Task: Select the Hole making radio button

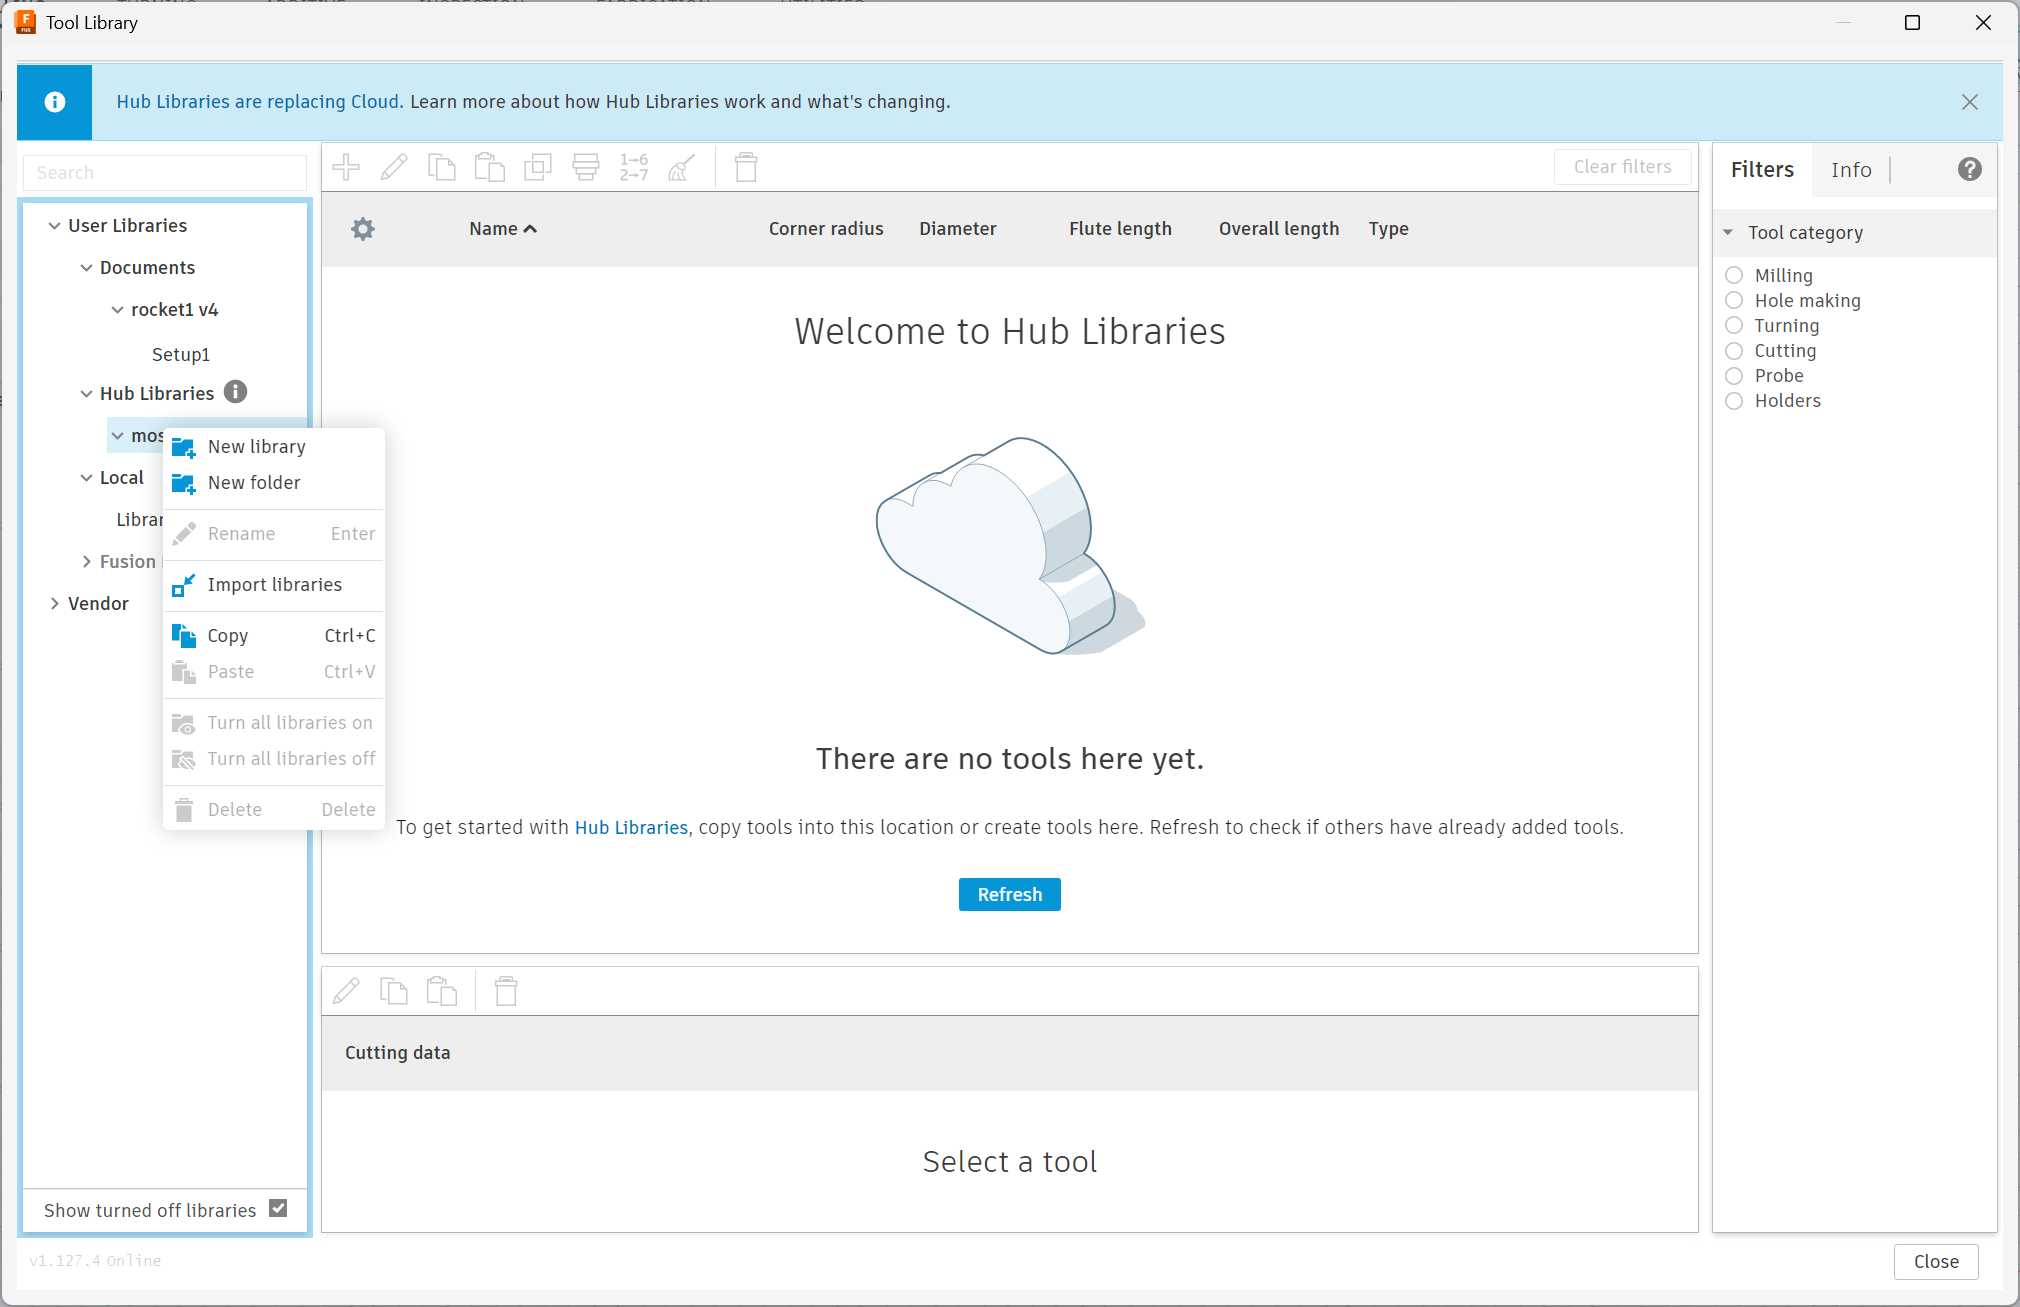Action: [1734, 300]
